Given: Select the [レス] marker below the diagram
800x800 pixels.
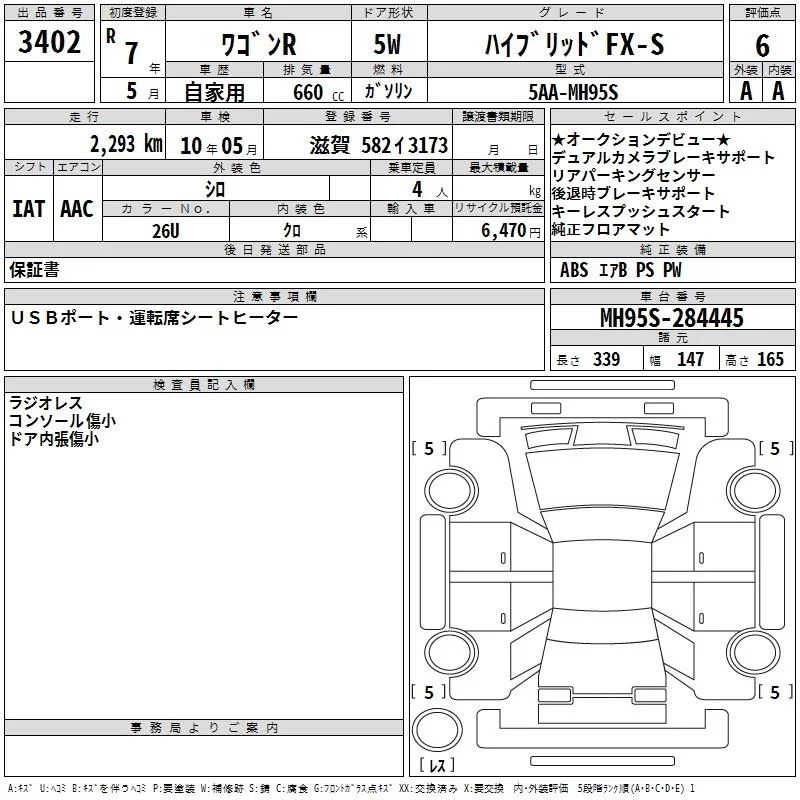Looking at the screenshot, I should 438,765.
